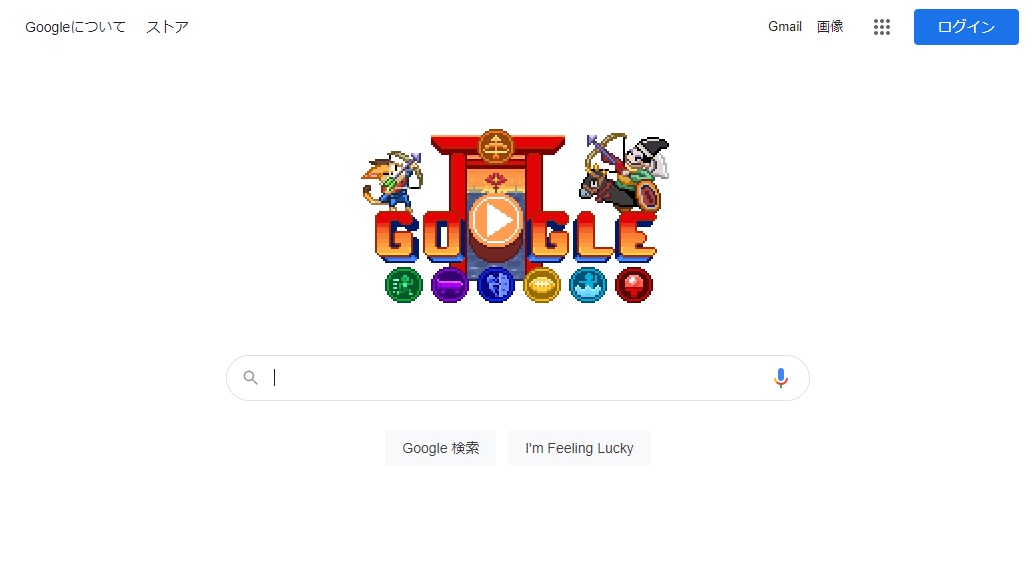
Task: Select the red table tennis medallion
Action: (634, 285)
